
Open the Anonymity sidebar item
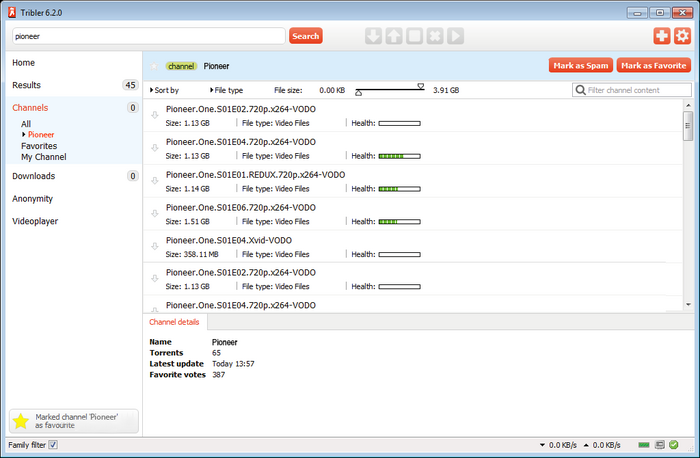click(32, 199)
